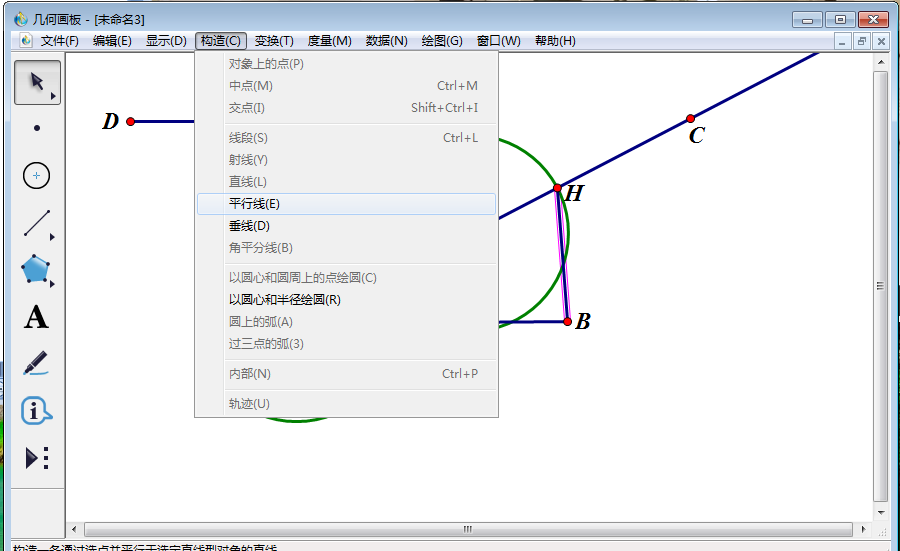Image resolution: width=900 pixels, height=551 pixels.
Task: Click the highlighted segment HB
Action: coord(562,255)
